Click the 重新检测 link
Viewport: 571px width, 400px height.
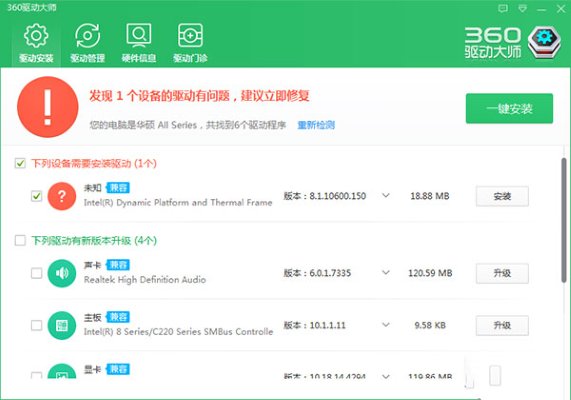tap(316, 125)
